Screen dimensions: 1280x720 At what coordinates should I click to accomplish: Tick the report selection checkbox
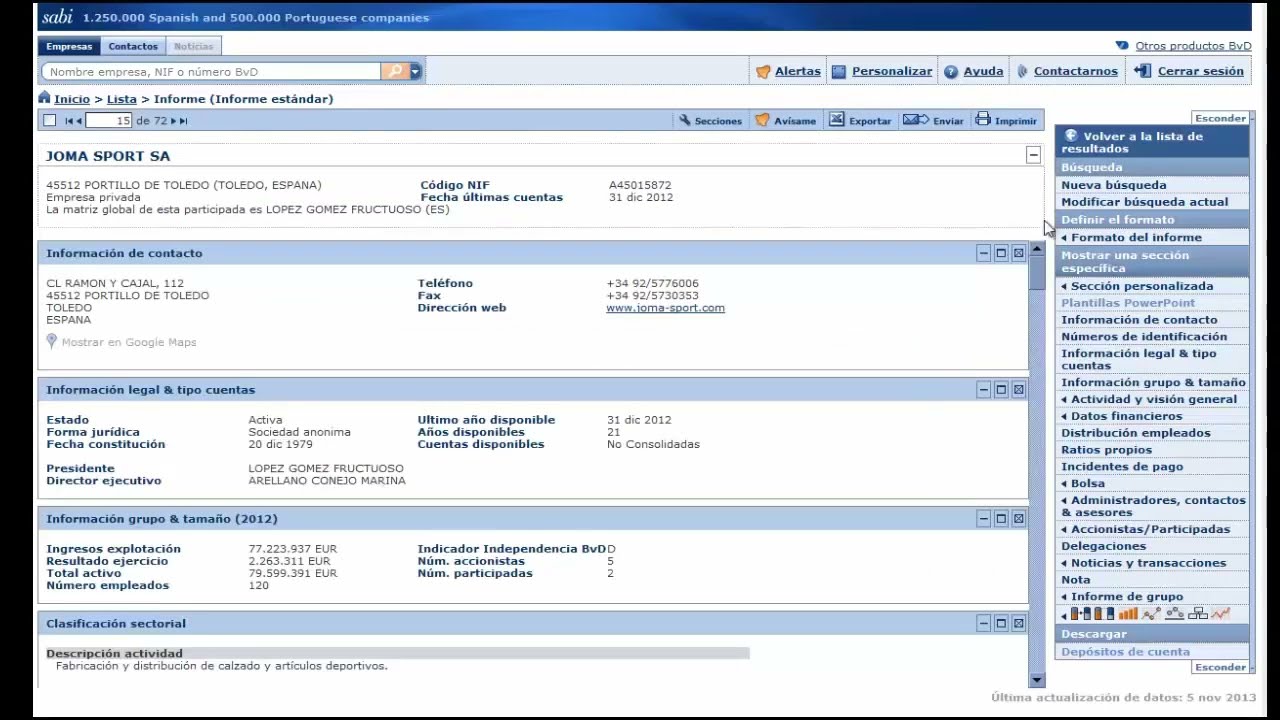point(49,121)
